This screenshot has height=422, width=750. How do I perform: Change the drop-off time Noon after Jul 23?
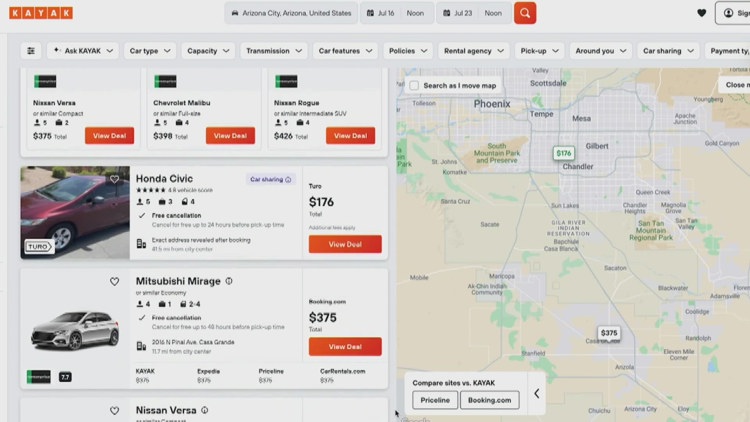tap(493, 13)
